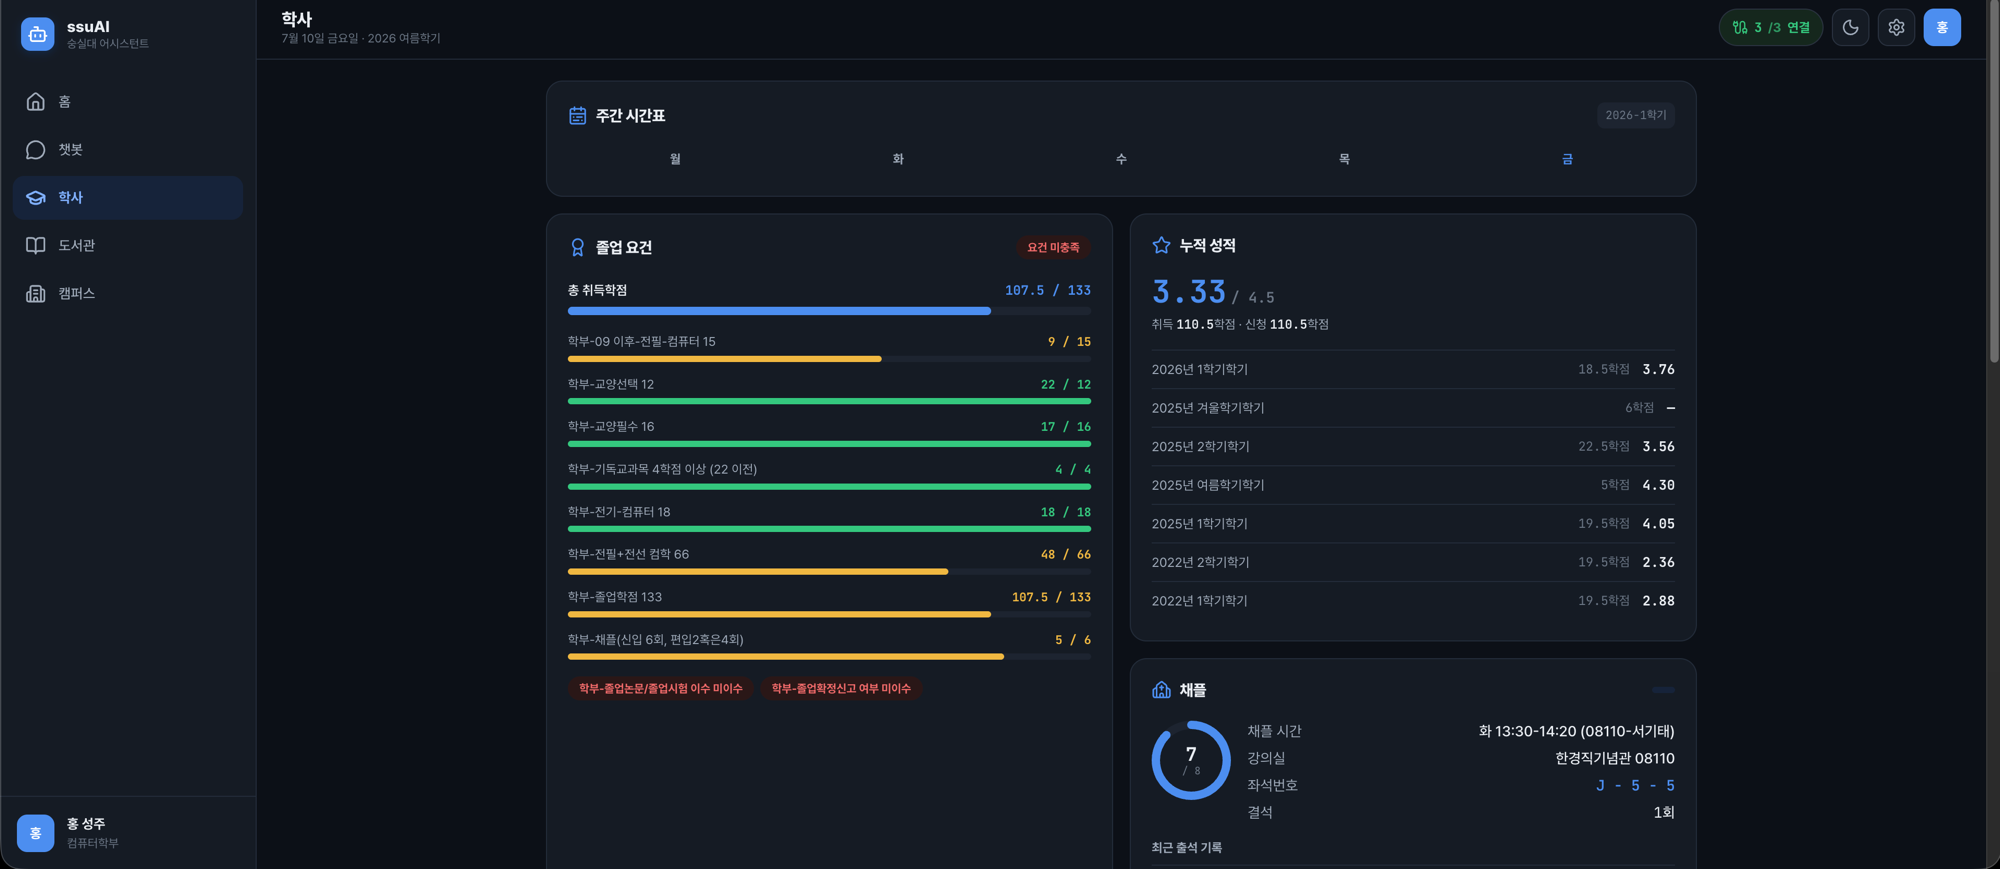
Task: Expand the 2025년 2학기학기 grade row
Action: [x=1412, y=446]
